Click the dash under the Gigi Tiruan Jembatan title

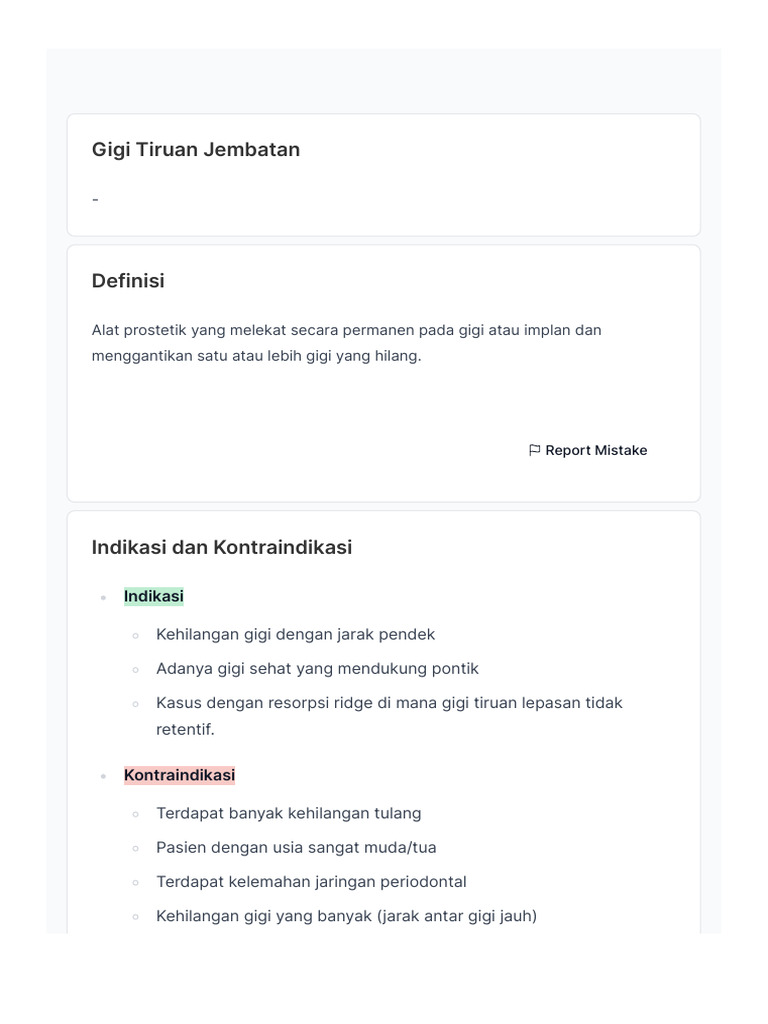[x=95, y=200]
